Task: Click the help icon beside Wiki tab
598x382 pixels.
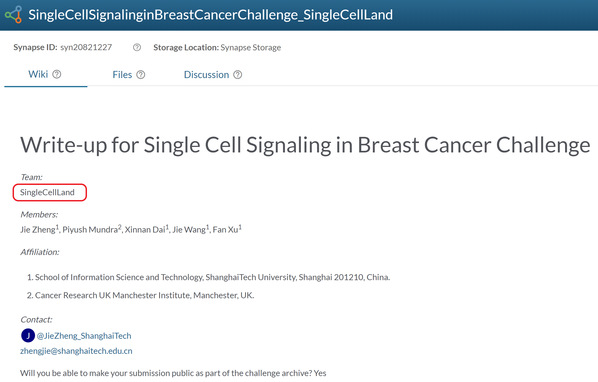Action: (57, 74)
